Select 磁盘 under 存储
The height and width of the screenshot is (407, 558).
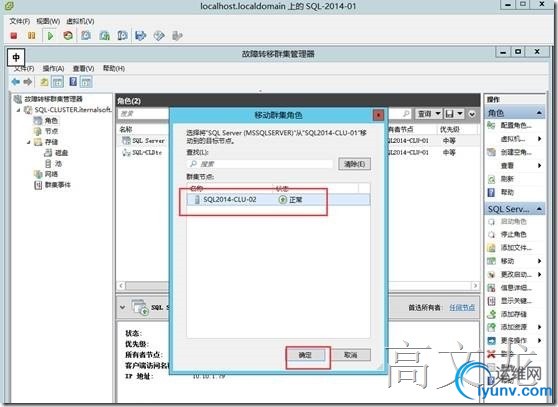61,153
